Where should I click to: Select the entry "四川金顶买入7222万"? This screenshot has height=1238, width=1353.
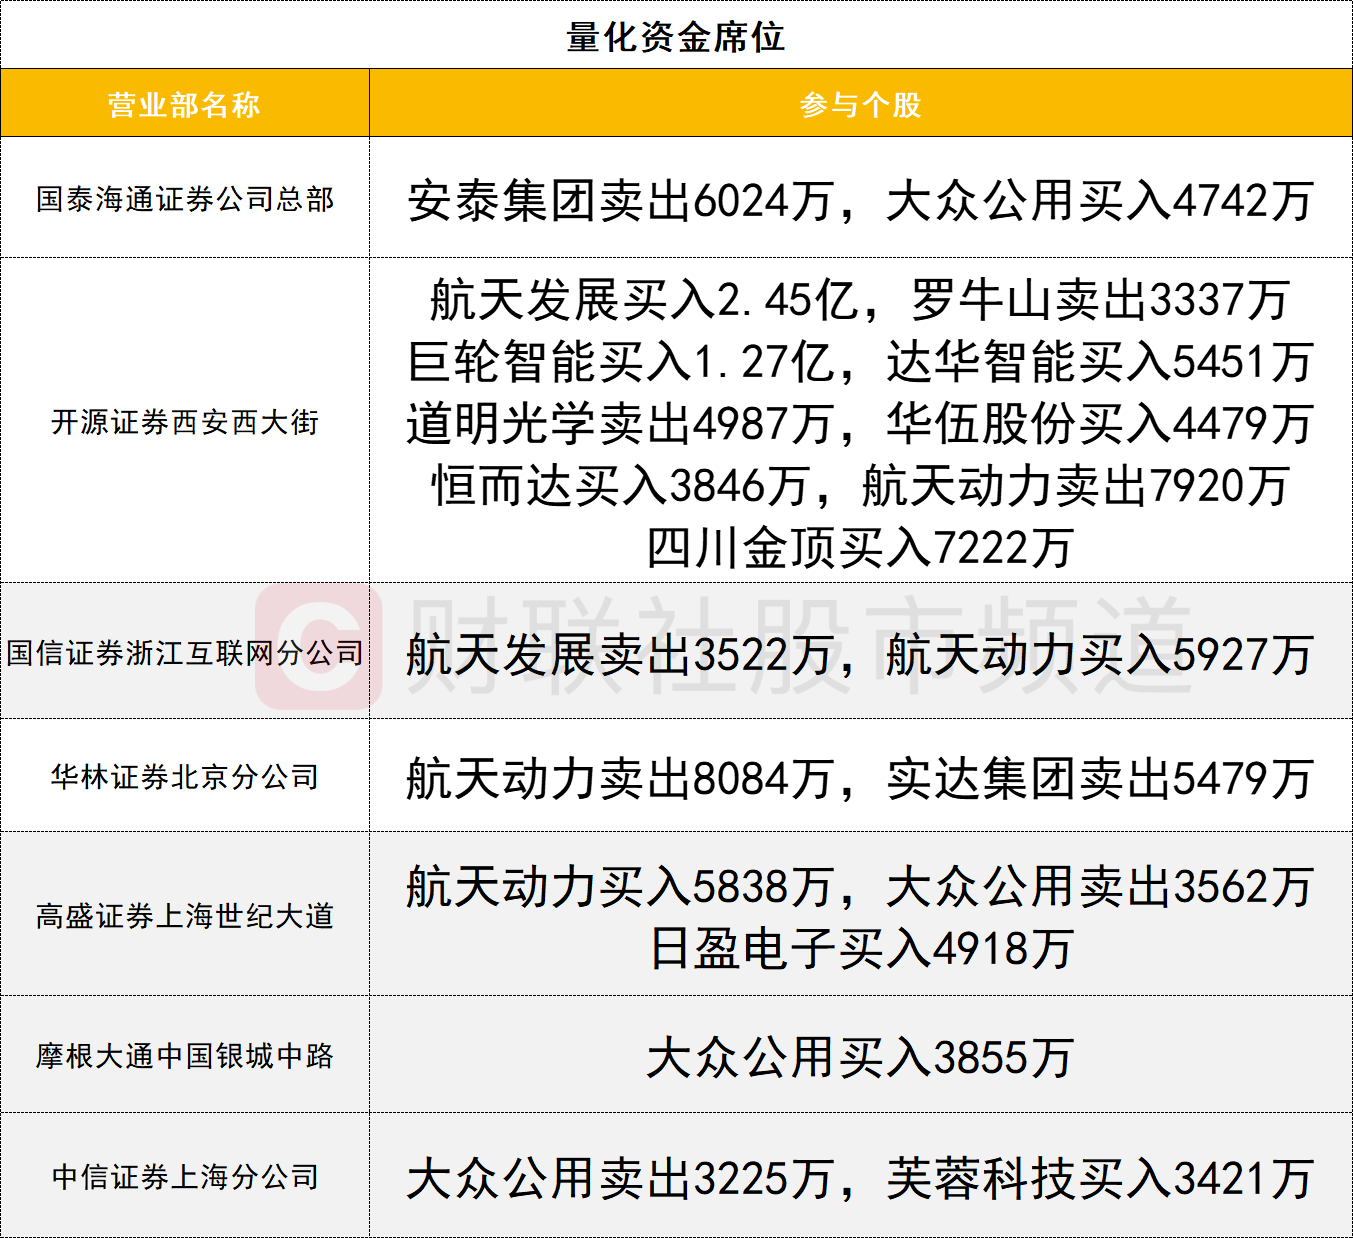coord(860,547)
